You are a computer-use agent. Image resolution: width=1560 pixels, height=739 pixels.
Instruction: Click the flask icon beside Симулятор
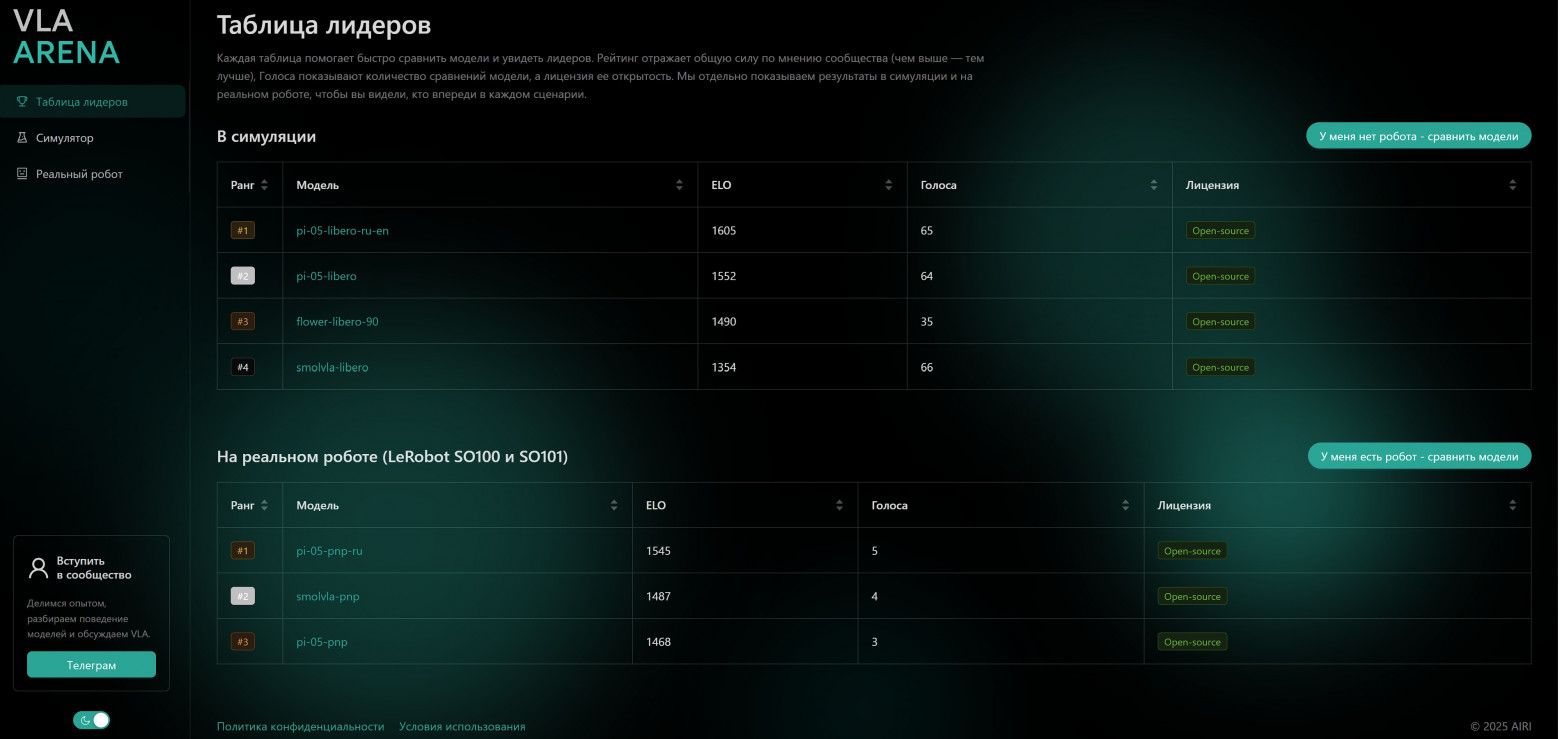tap(22, 138)
